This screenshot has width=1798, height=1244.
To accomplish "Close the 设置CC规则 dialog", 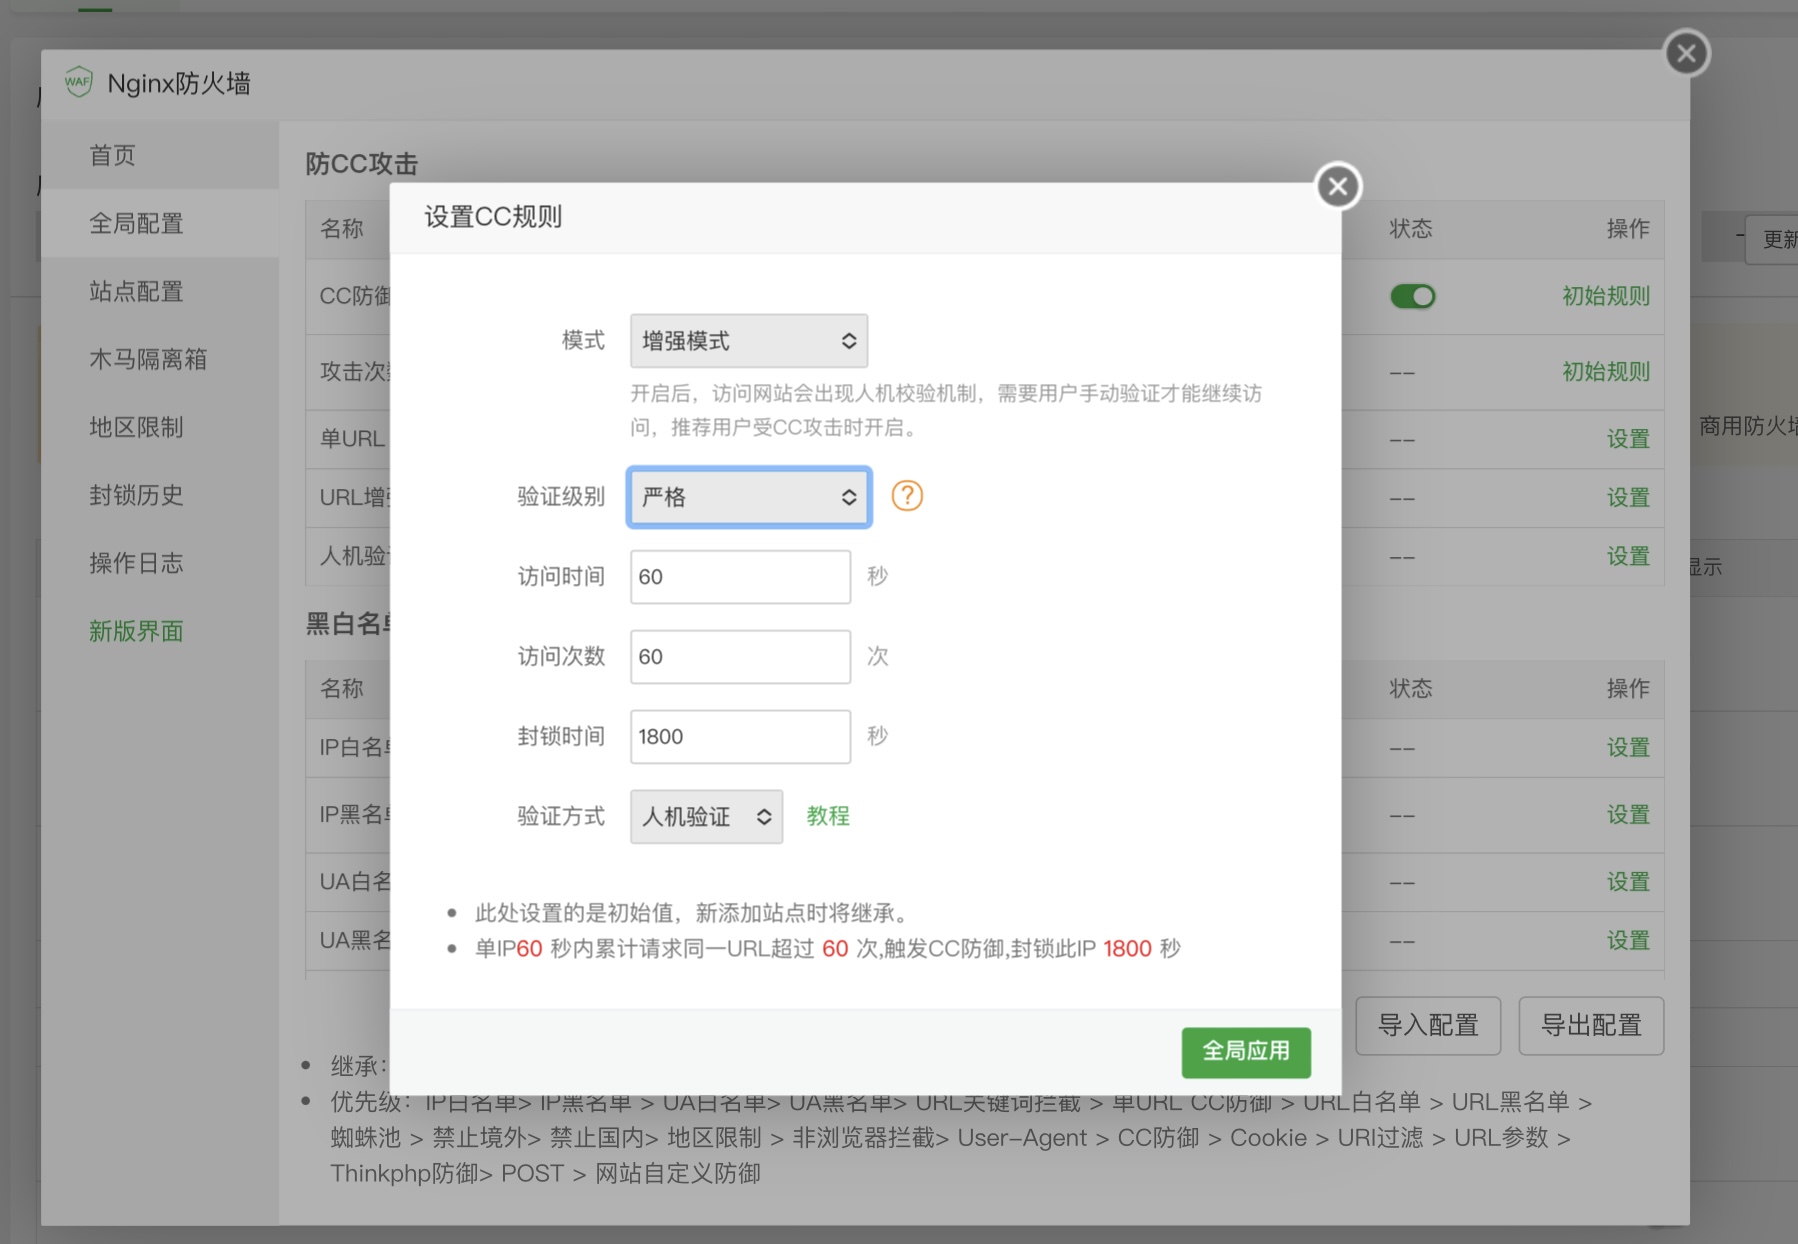I will (x=1338, y=186).
